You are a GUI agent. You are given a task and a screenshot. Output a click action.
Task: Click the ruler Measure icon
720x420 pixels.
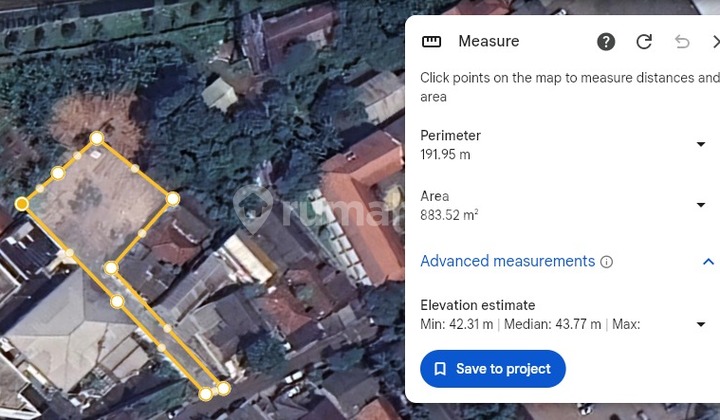click(x=432, y=42)
